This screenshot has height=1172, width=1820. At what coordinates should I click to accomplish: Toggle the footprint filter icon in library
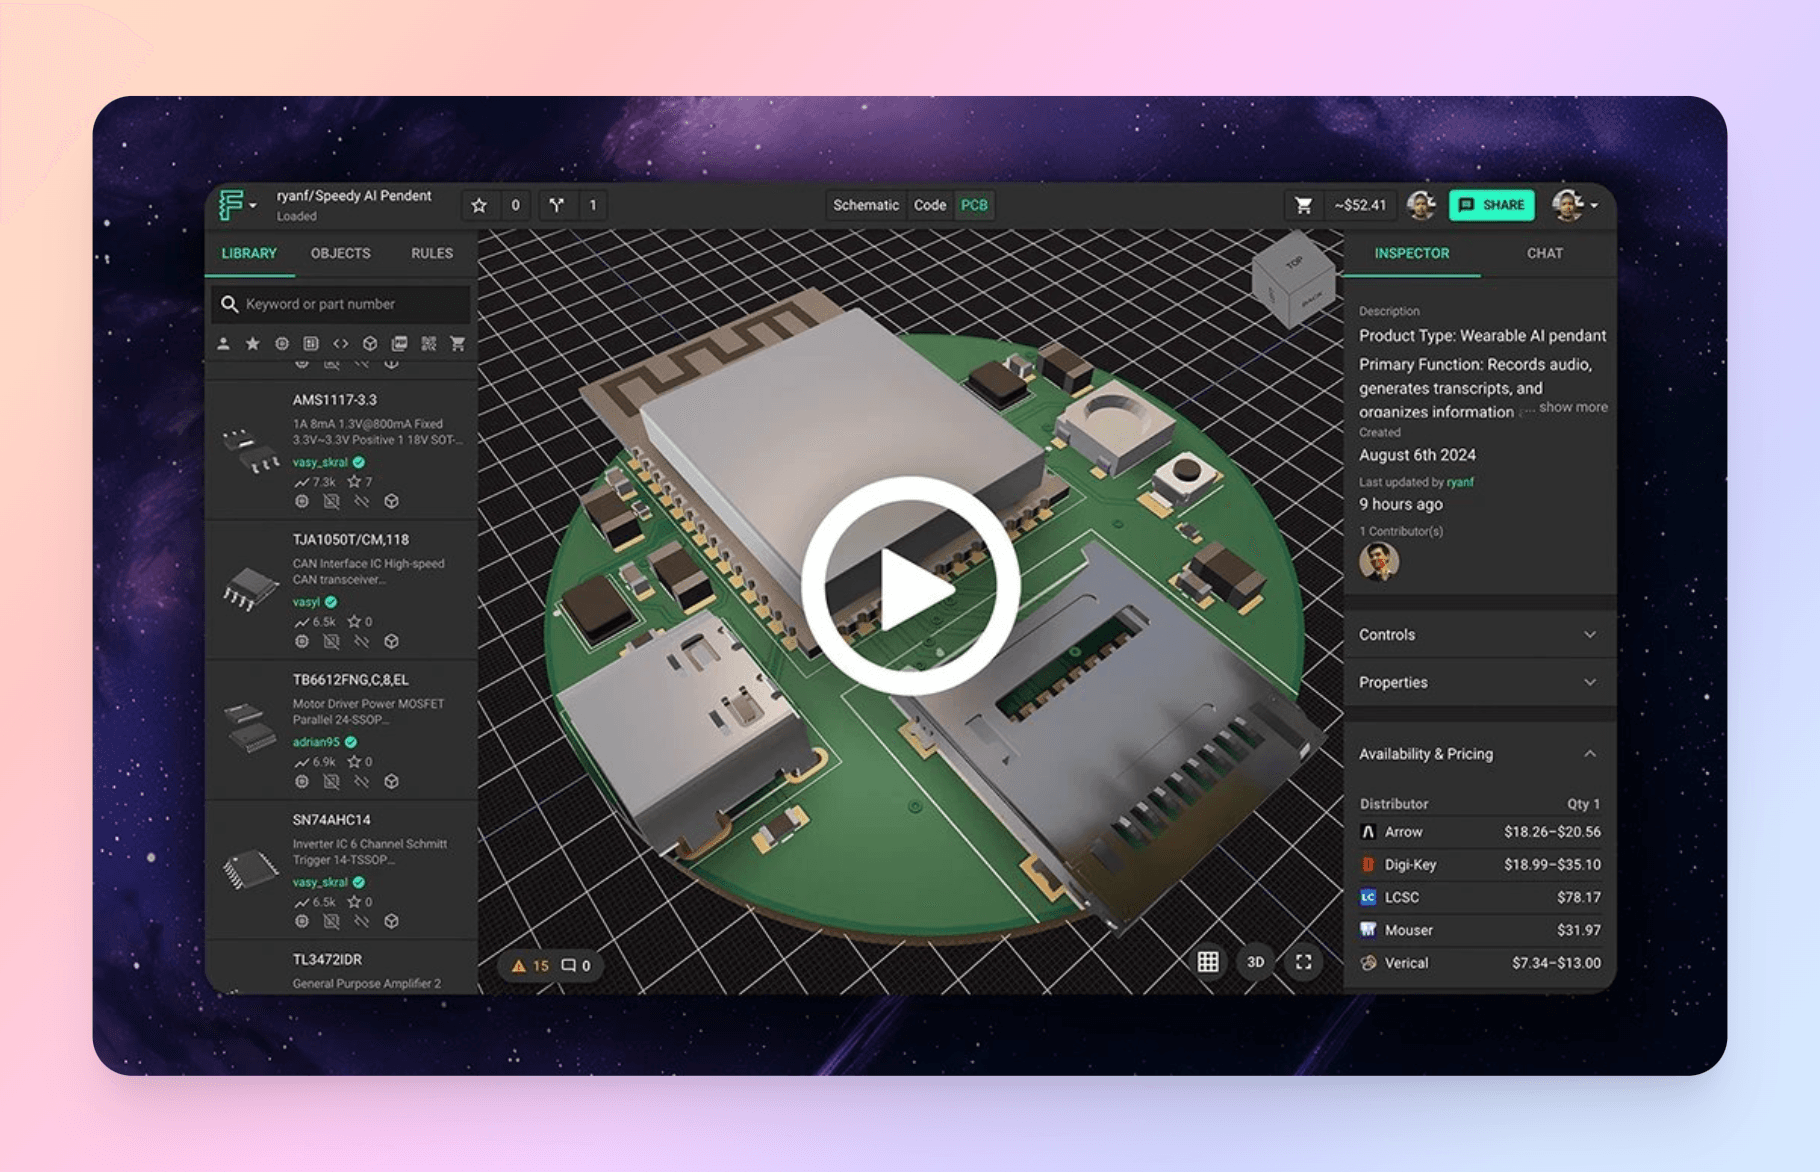311,344
